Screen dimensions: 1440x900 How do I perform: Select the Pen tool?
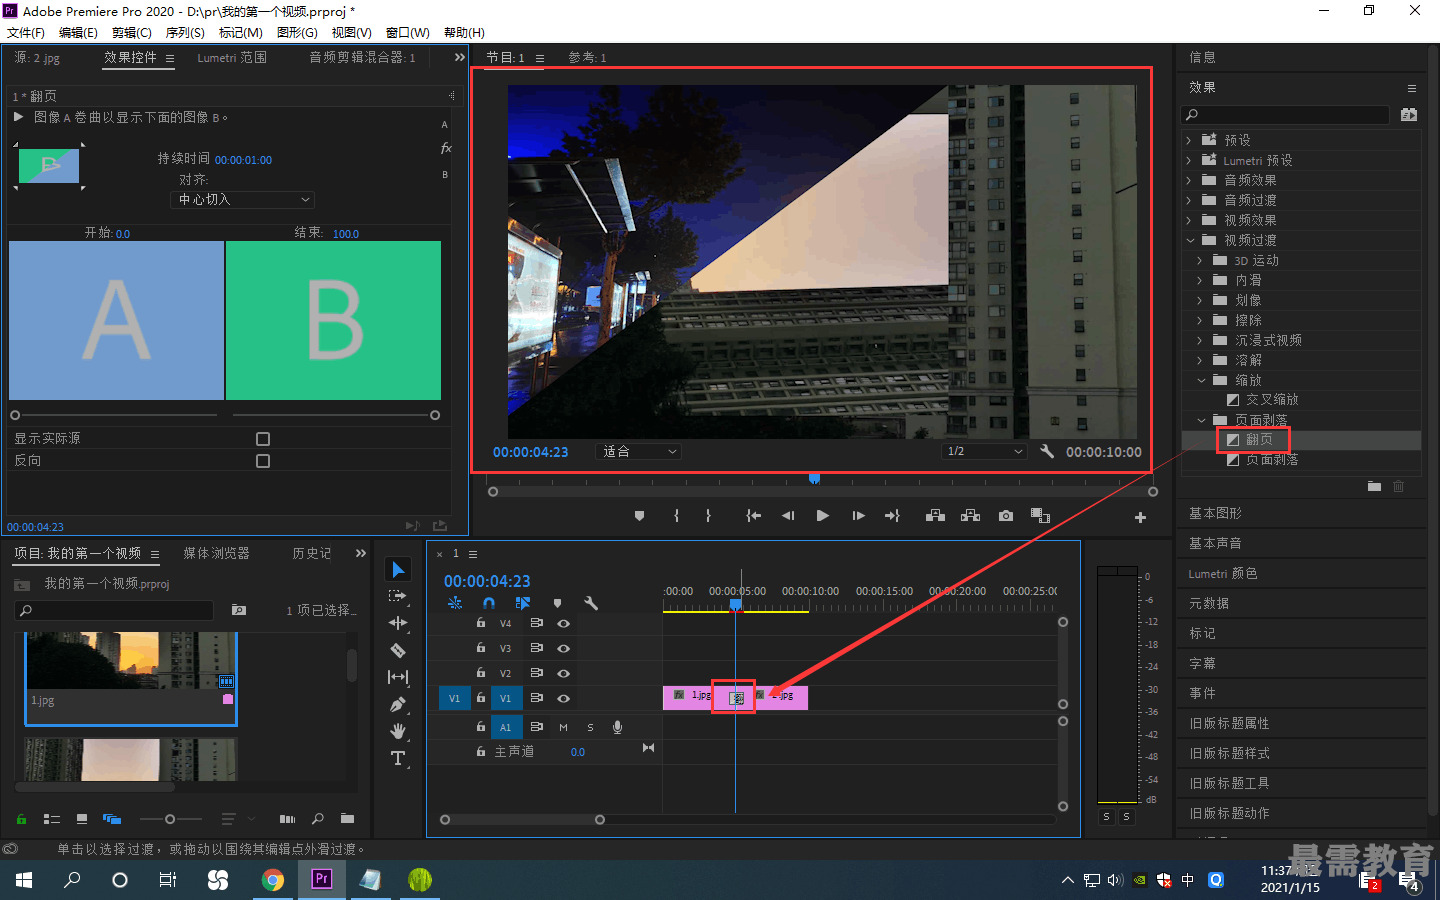click(398, 704)
